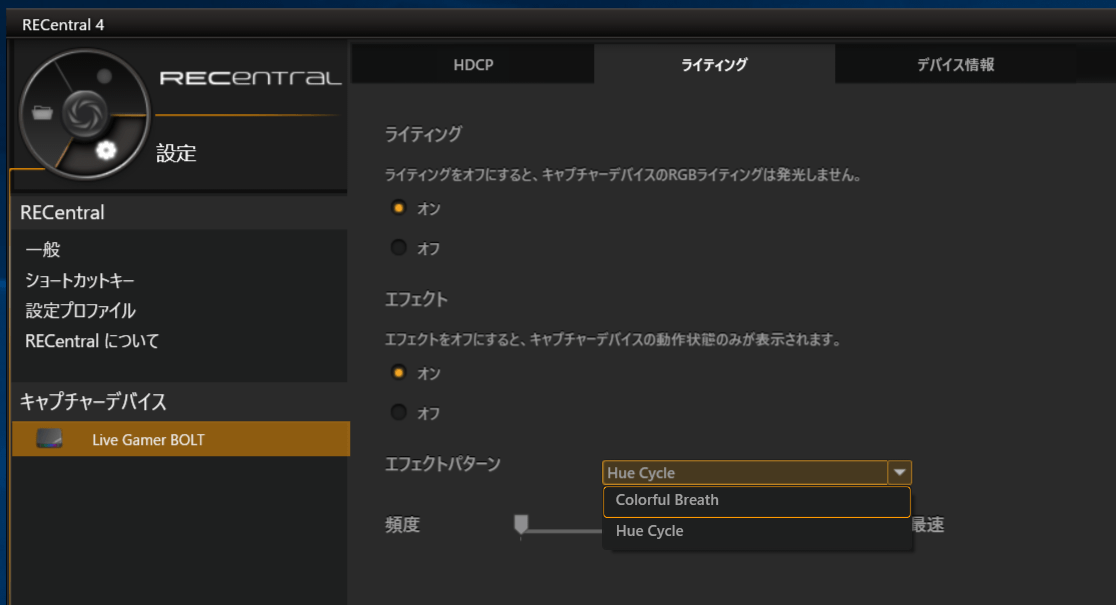
Task: Choose Hue Cycle from the dropdown list
Action: tap(757, 531)
